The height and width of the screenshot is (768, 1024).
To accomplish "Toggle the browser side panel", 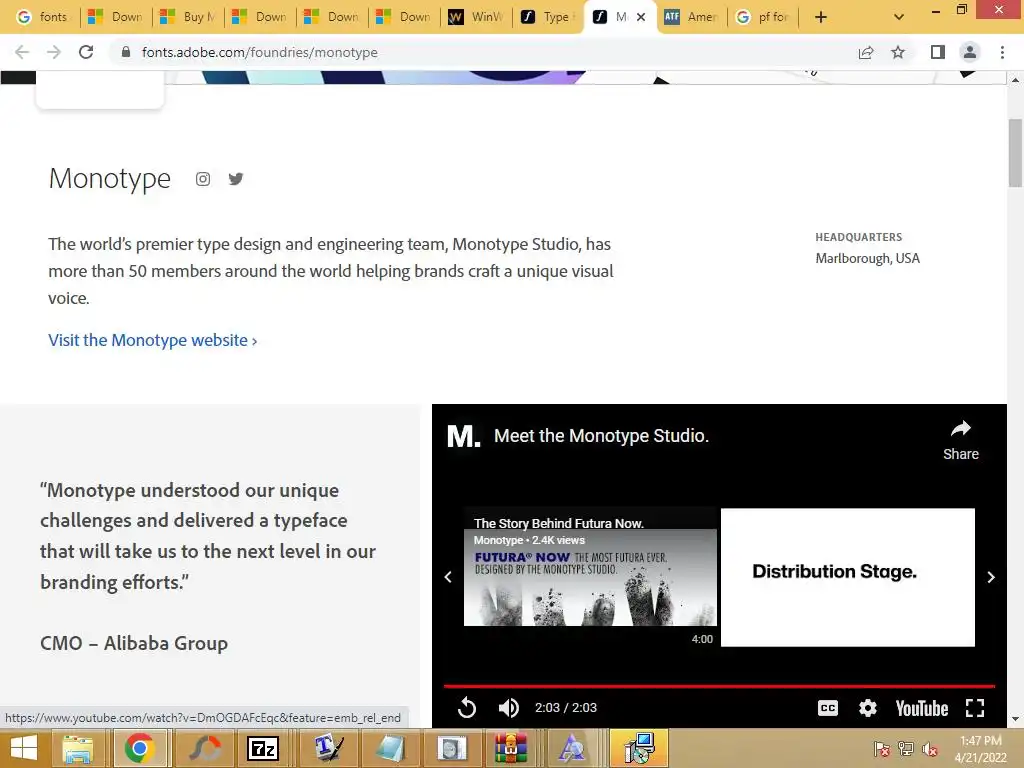I will (x=938, y=52).
